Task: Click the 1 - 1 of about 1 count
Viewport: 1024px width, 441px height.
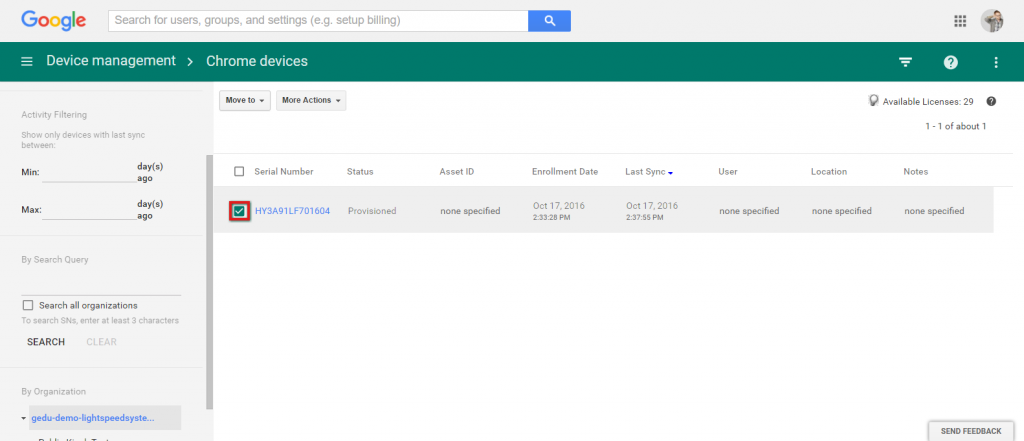Action: (x=955, y=126)
